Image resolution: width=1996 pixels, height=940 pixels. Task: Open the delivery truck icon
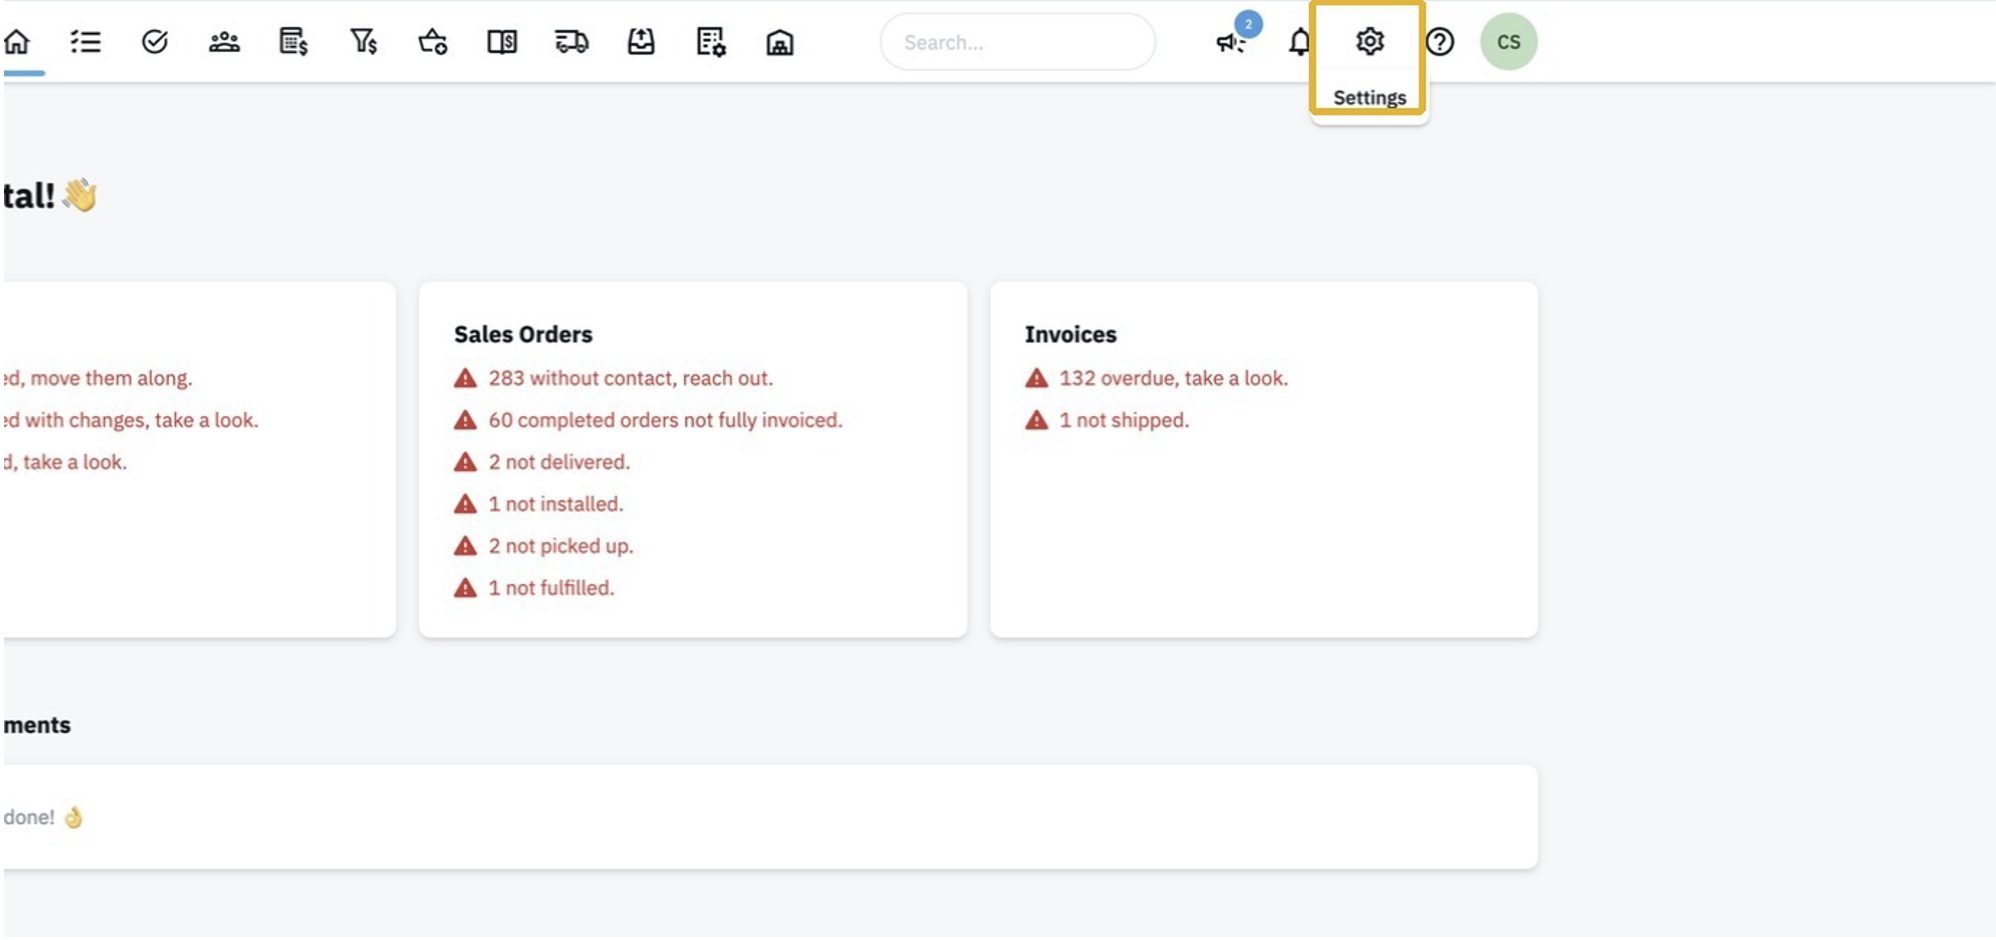[x=571, y=42]
